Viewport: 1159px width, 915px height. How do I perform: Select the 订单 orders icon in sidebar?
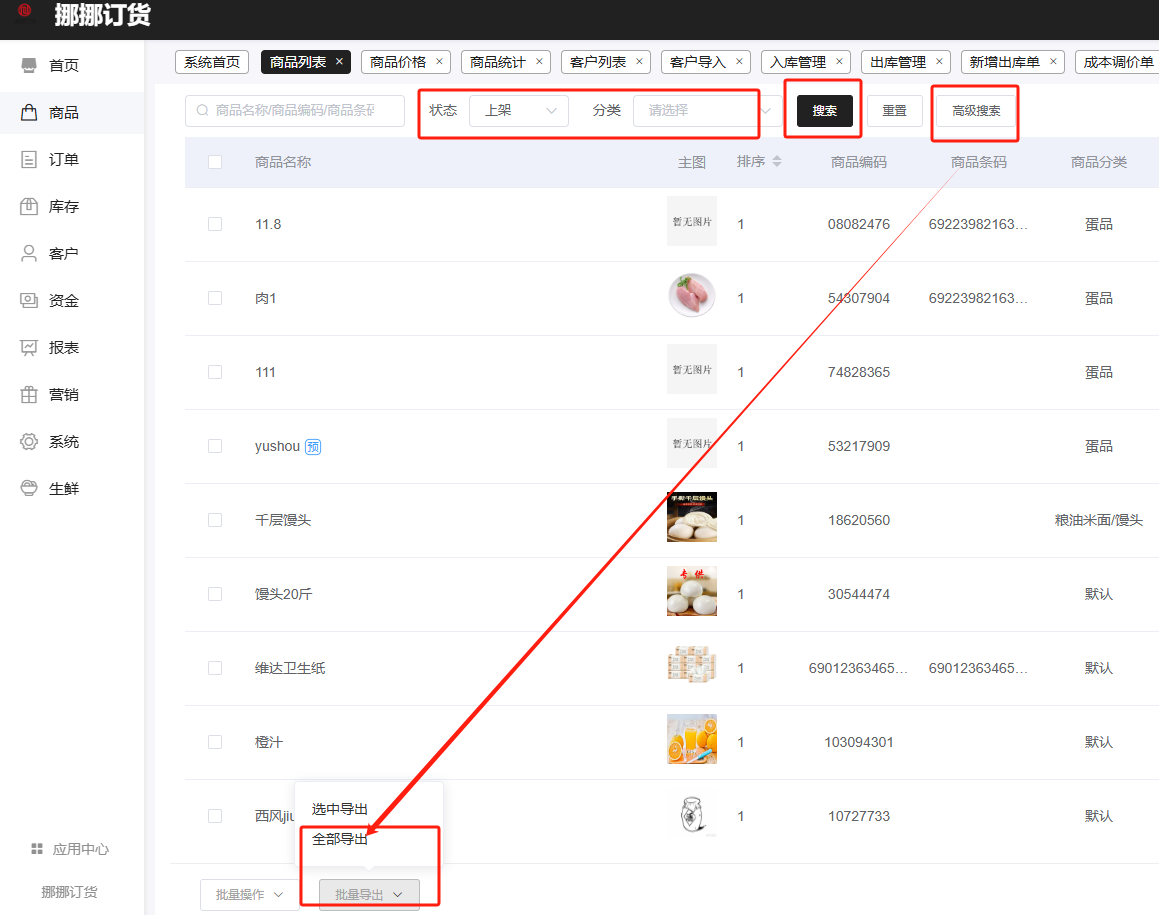pos(30,160)
